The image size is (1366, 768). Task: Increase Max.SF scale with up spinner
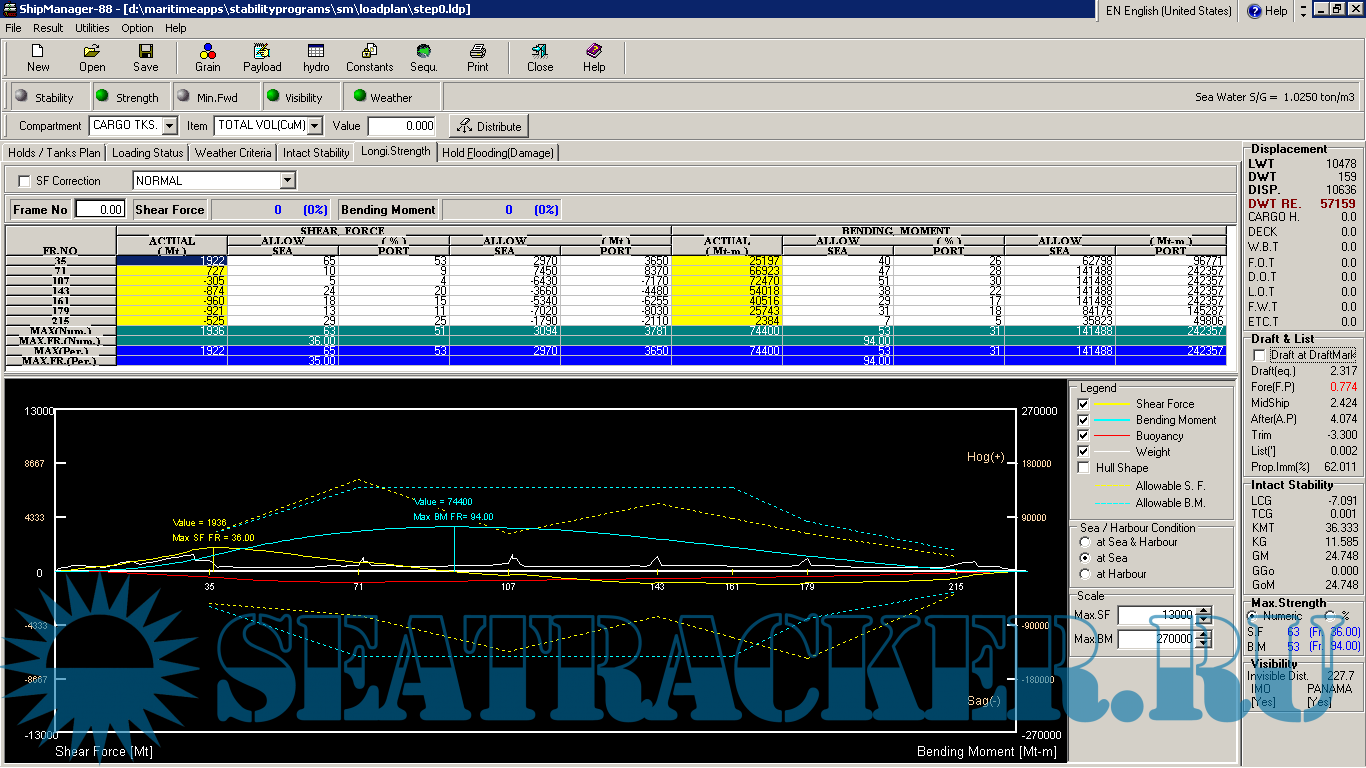[x=1203, y=610]
